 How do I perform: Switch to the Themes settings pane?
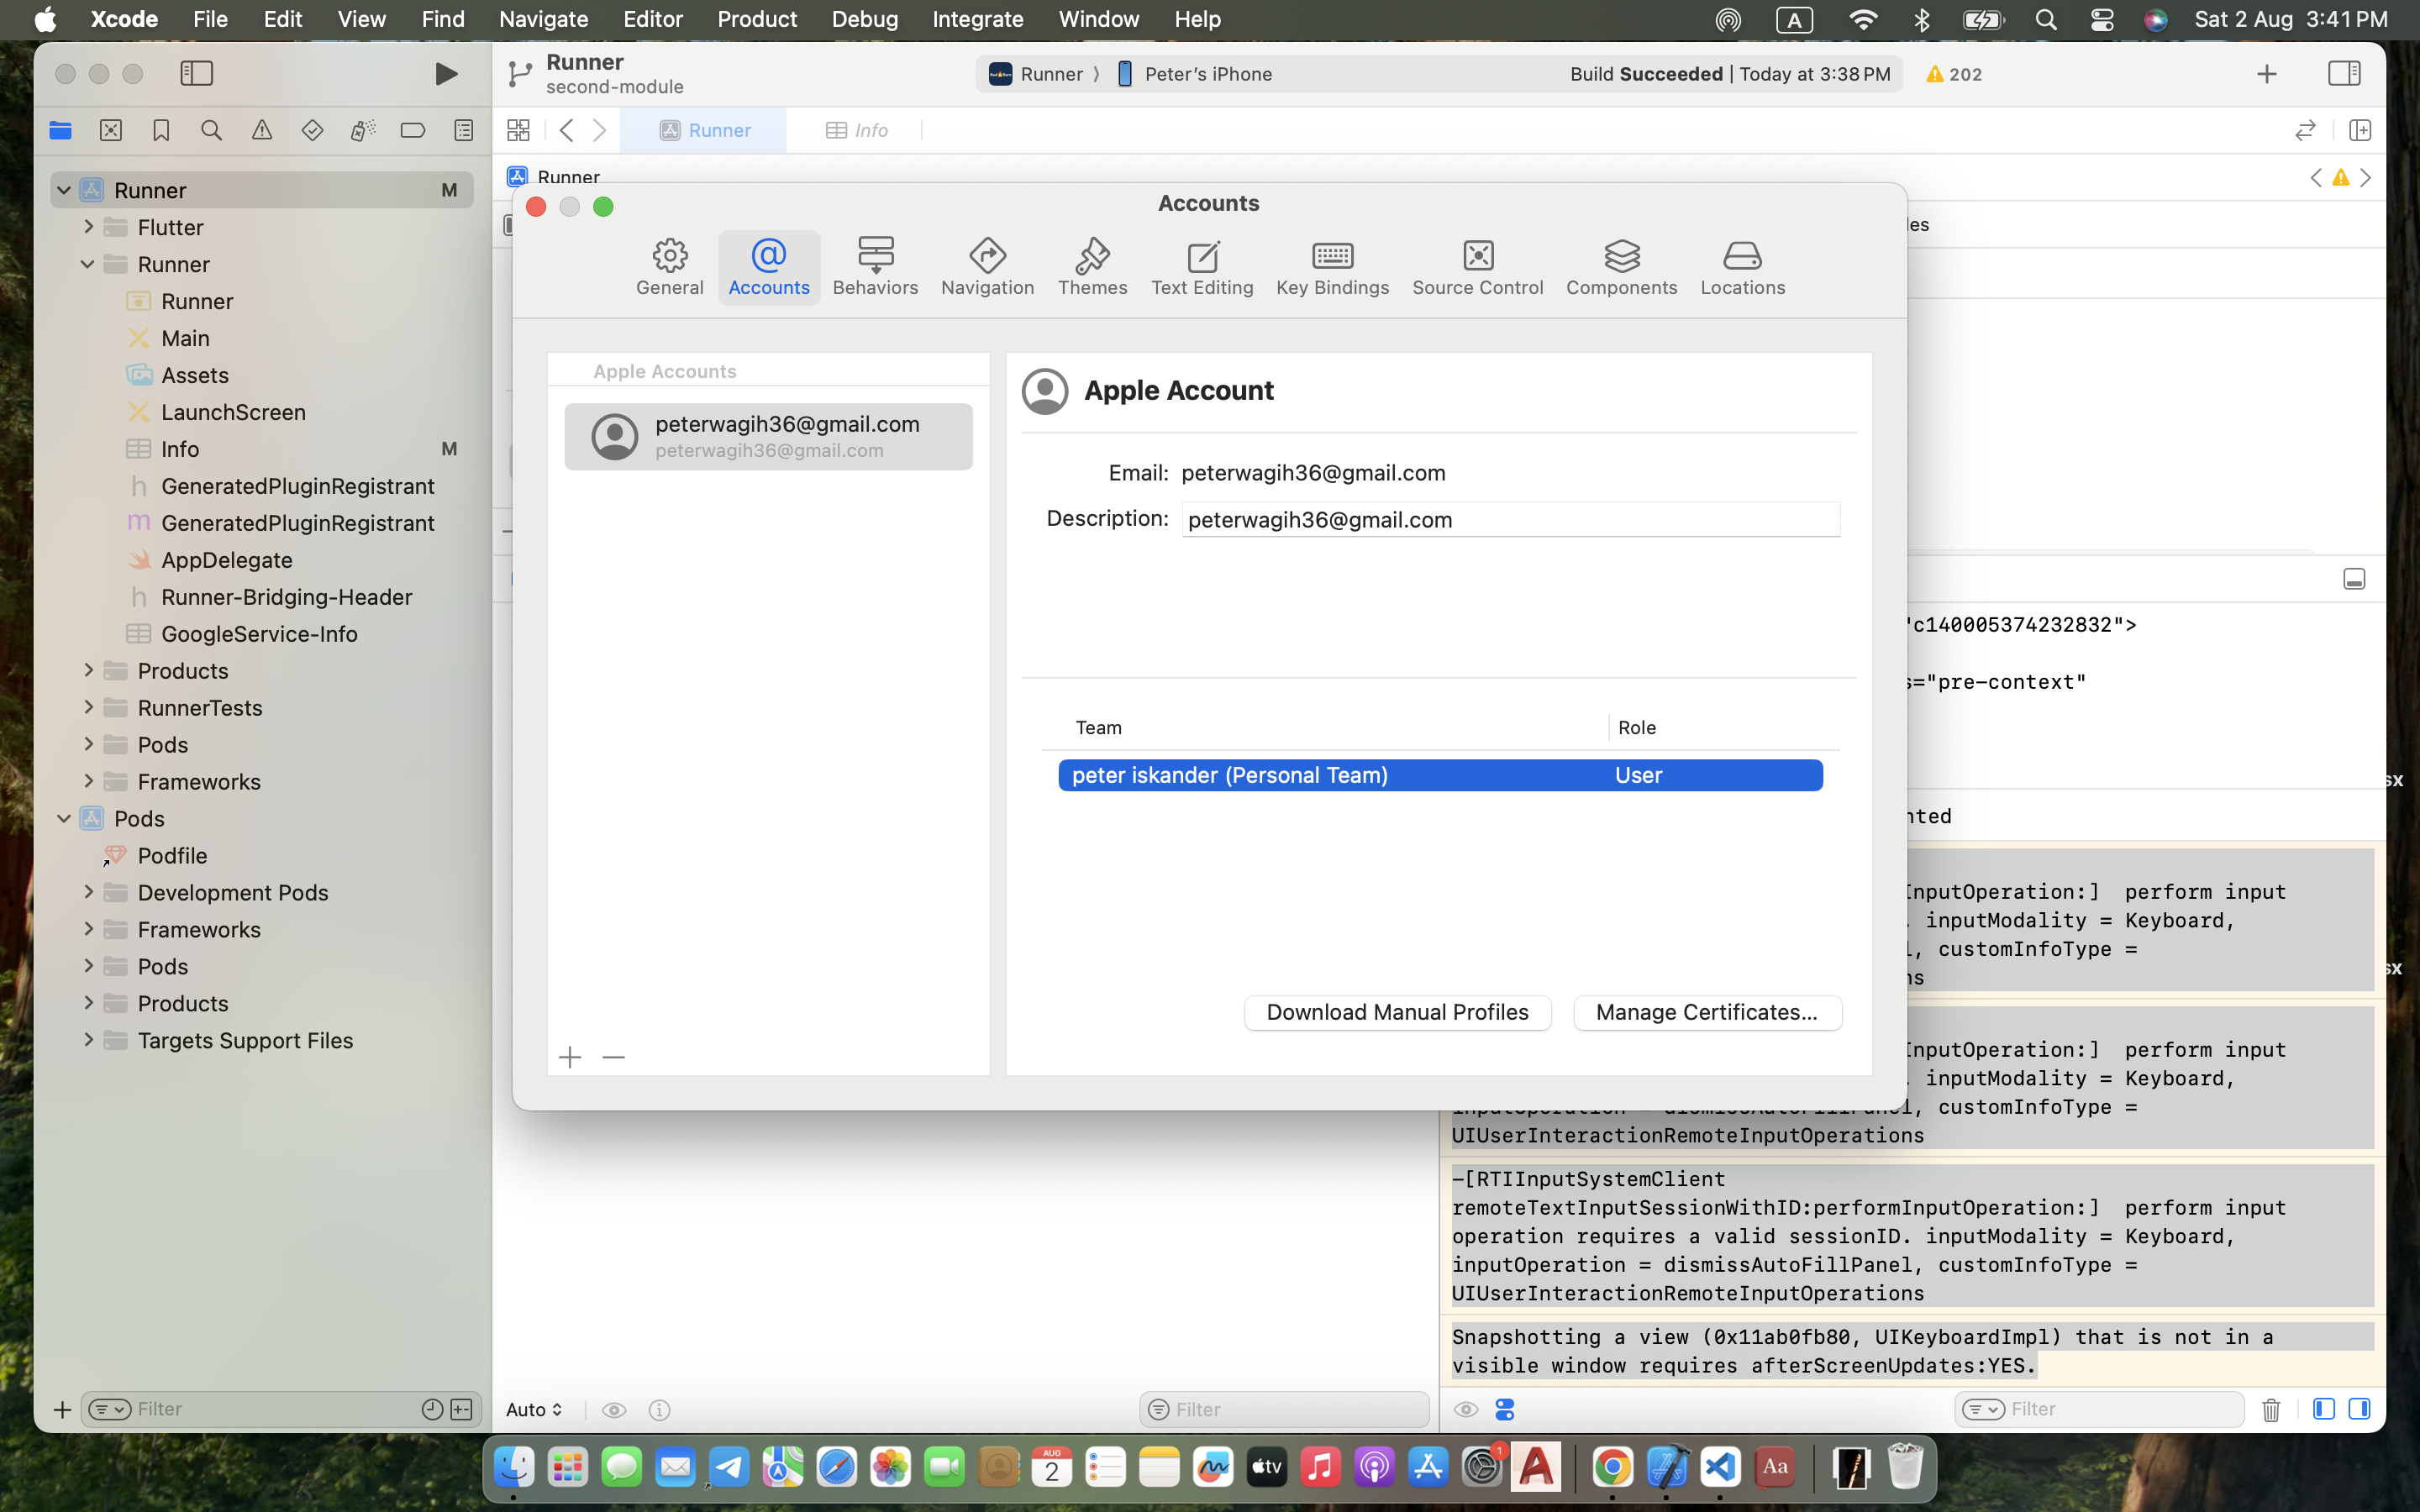tap(1092, 267)
